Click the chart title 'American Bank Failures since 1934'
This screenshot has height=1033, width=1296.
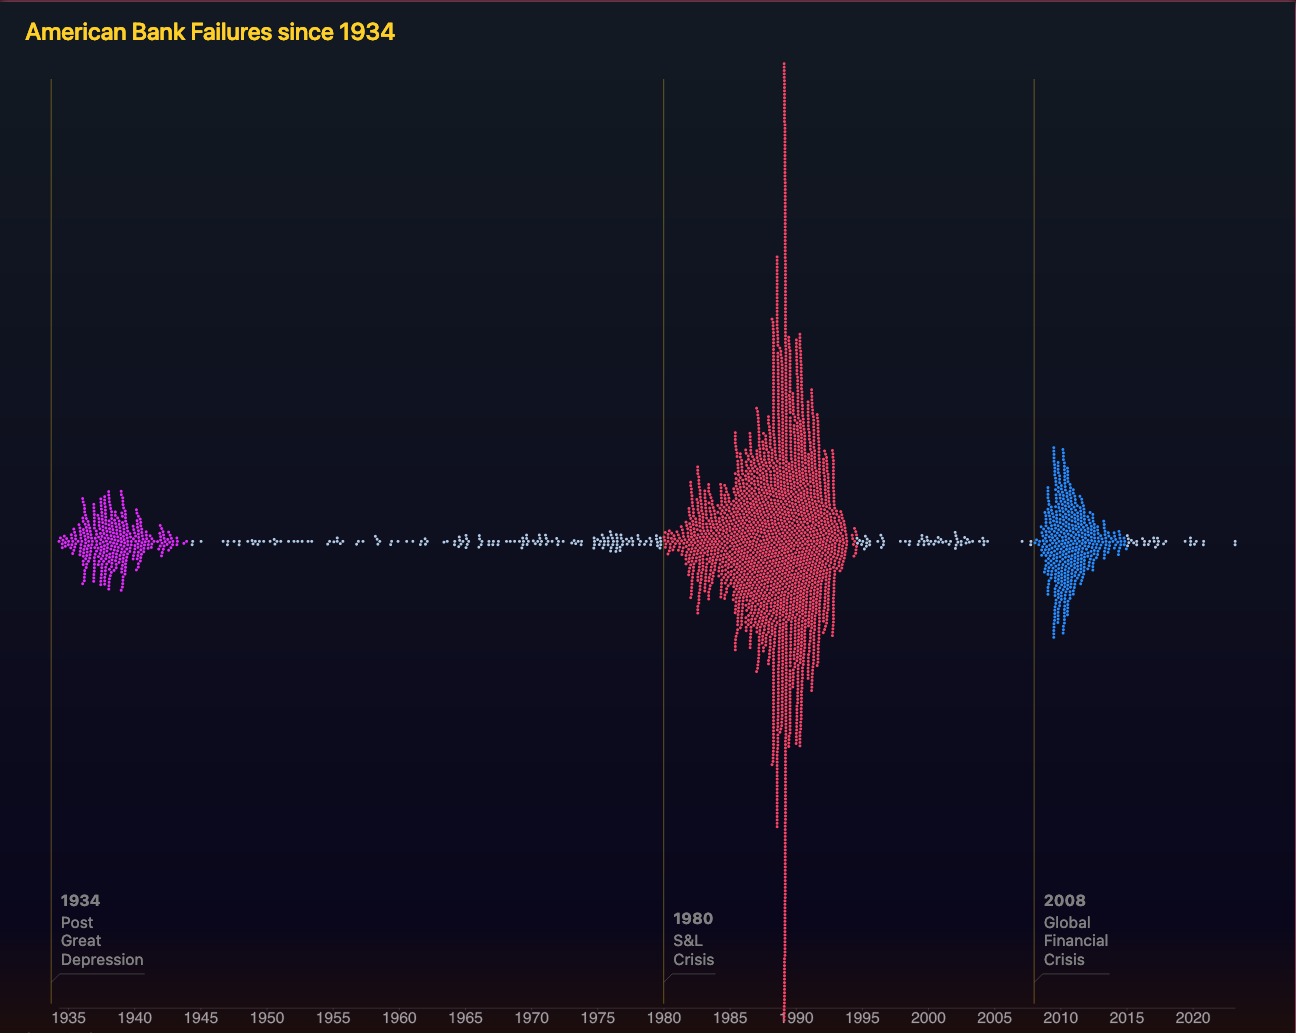click(x=210, y=32)
